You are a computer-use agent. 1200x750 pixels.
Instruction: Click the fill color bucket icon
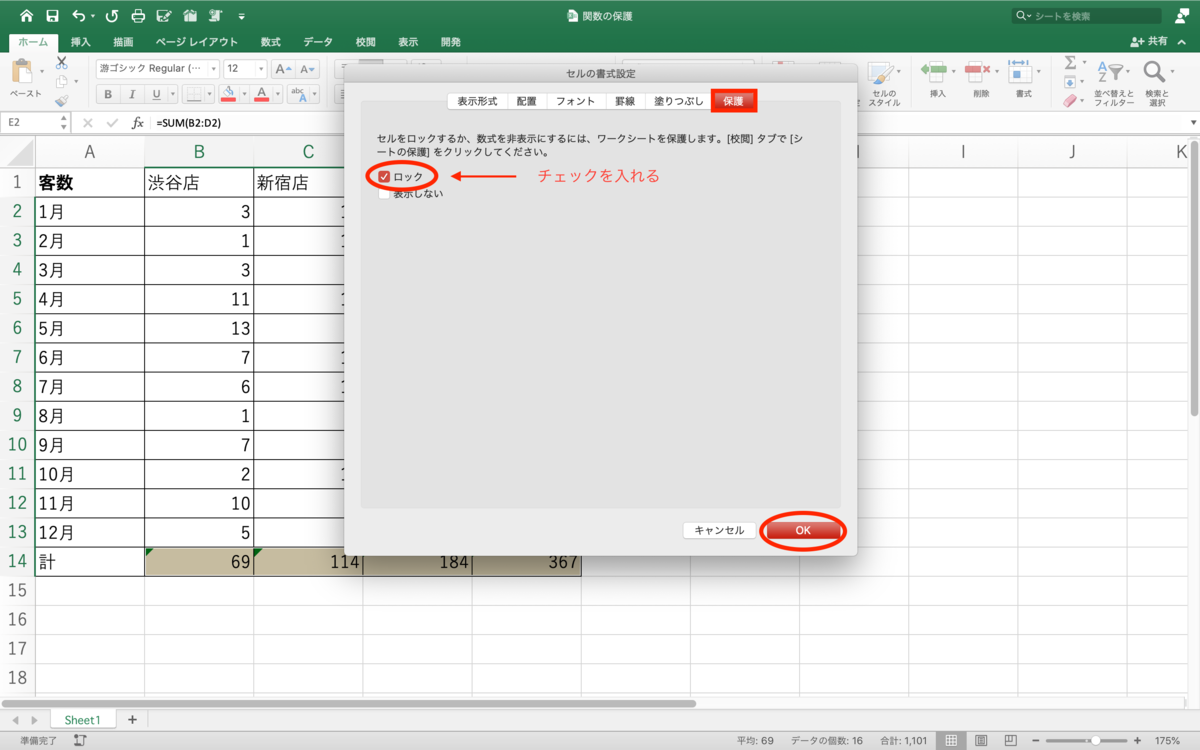point(226,94)
